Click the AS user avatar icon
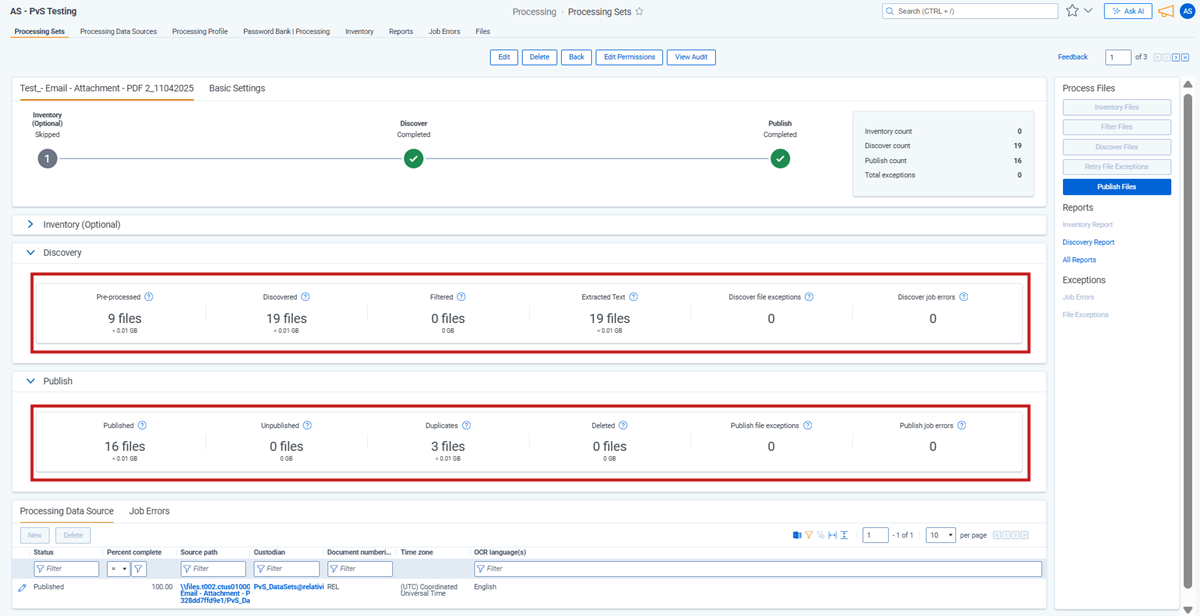1200x616 pixels. click(1187, 11)
